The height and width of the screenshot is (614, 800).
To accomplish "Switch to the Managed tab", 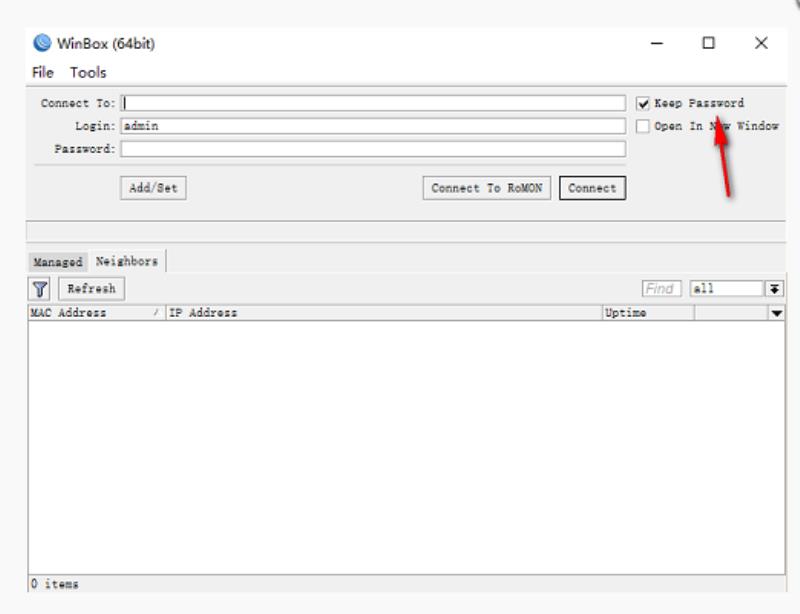I will [58, 262].
